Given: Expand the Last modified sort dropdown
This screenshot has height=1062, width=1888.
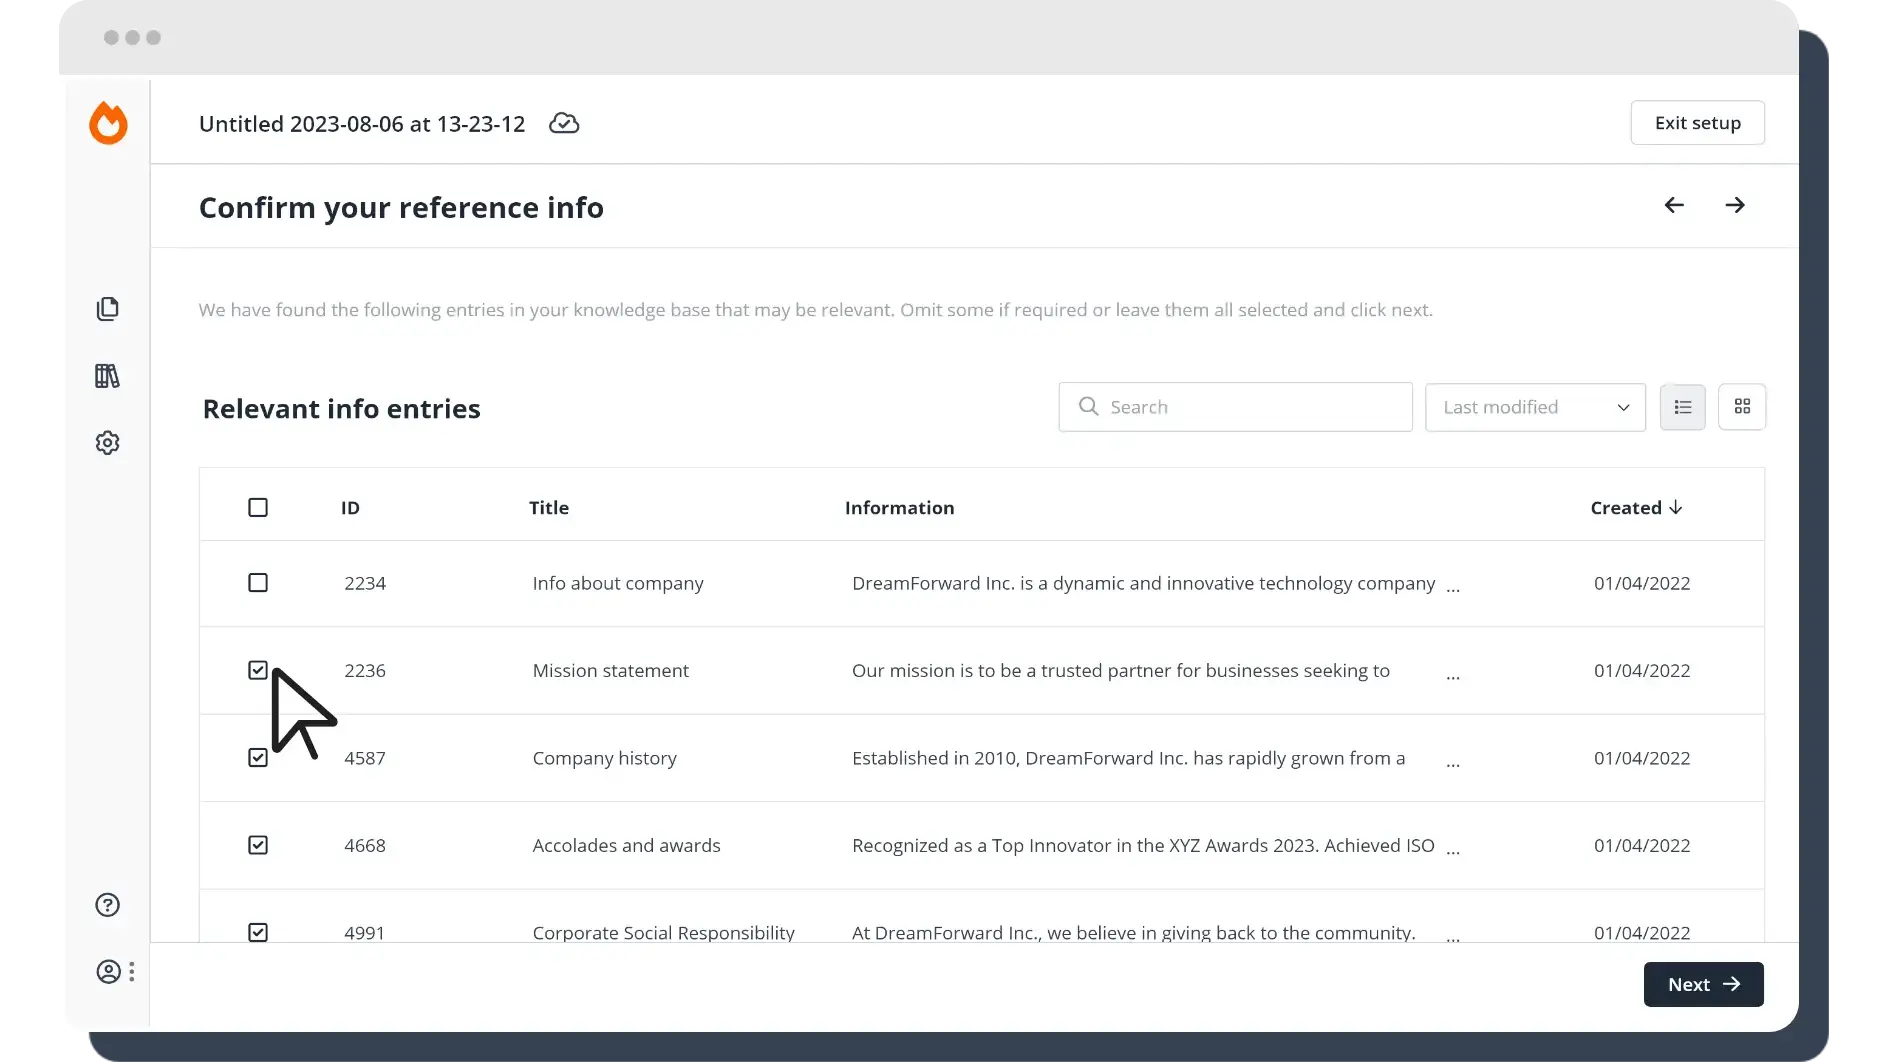Looking at the screenshot, I should tap(1535, 407).
